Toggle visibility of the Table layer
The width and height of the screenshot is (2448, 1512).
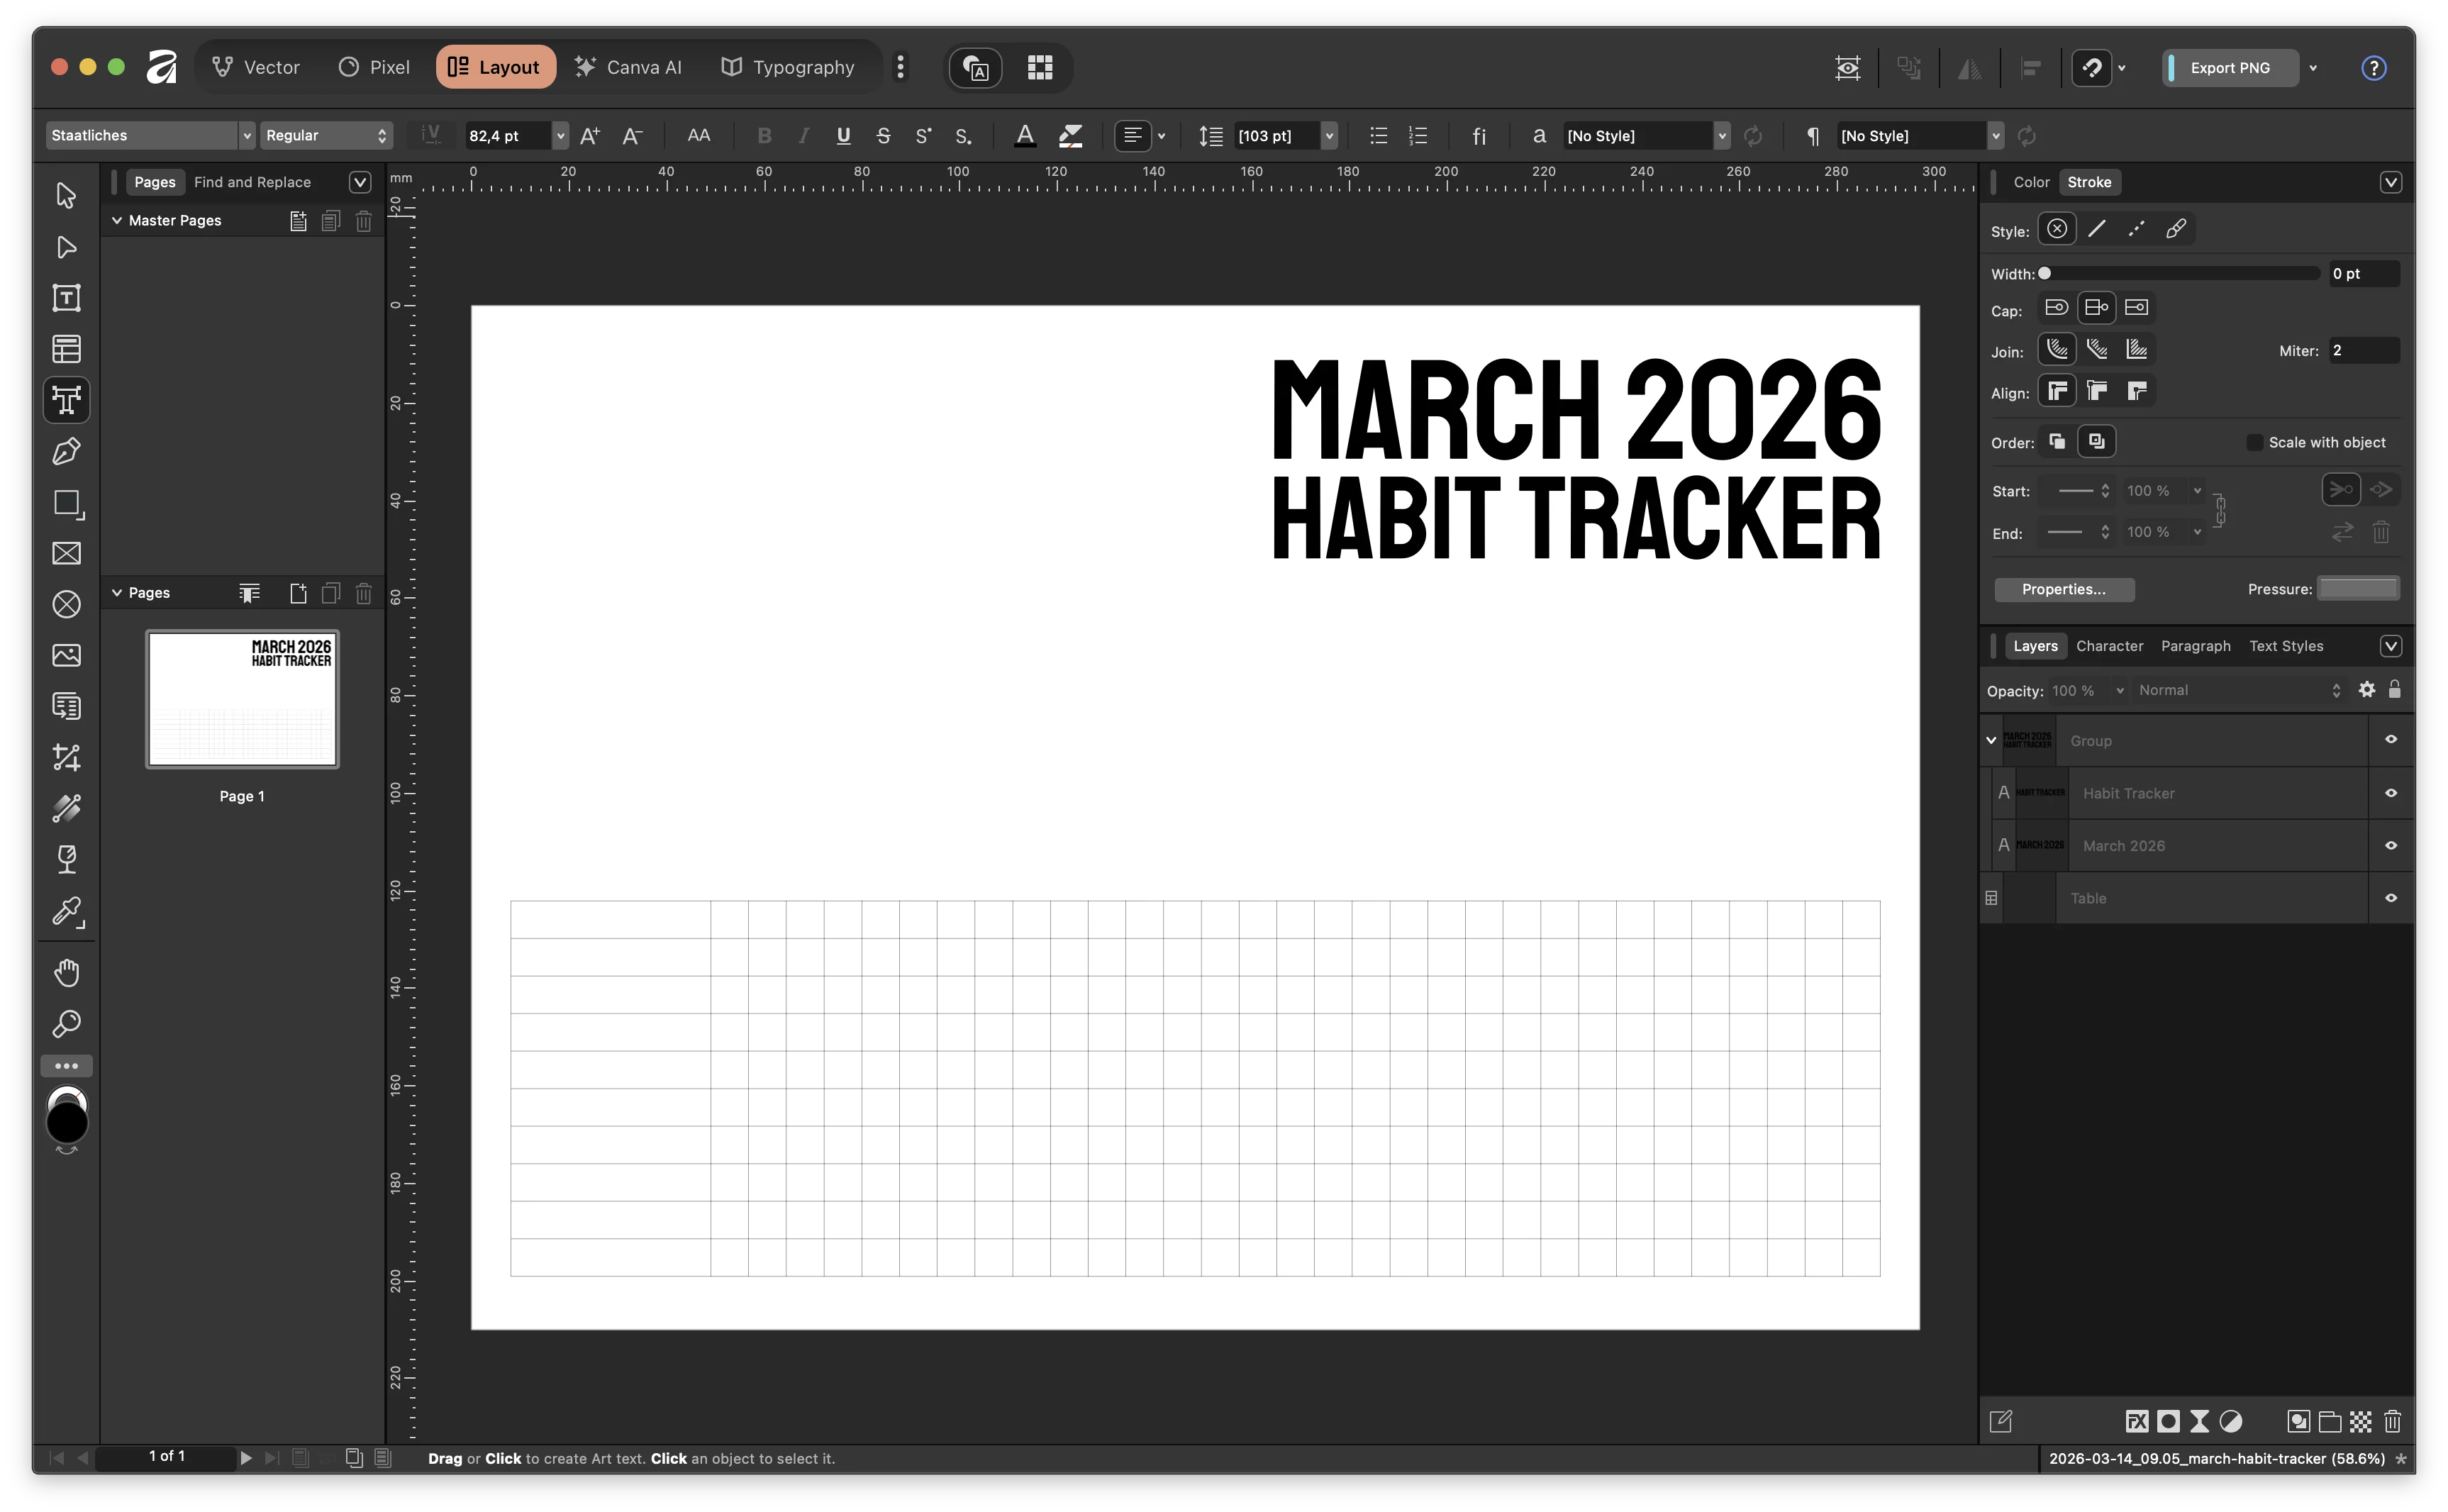point(2392,898)
